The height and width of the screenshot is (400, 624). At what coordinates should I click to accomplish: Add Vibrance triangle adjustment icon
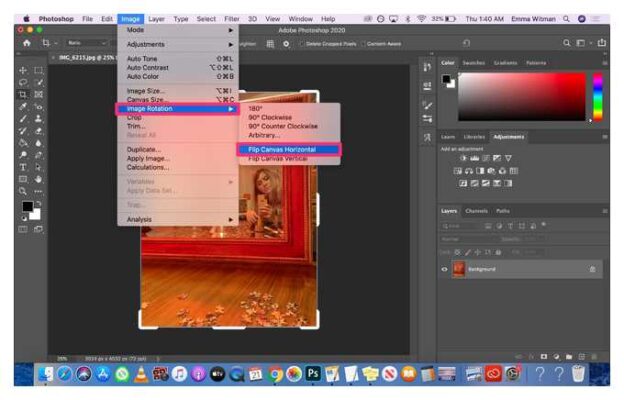point(508,158)
